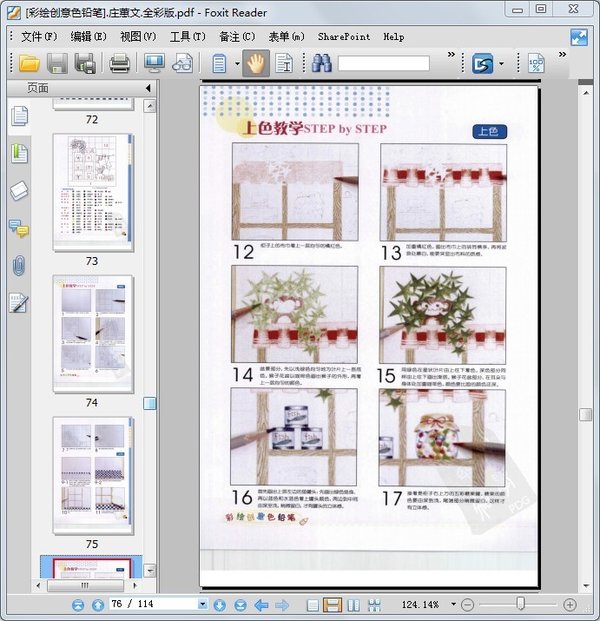
Task: Click the 上色 blue label on page
Action: click(489, 131)
